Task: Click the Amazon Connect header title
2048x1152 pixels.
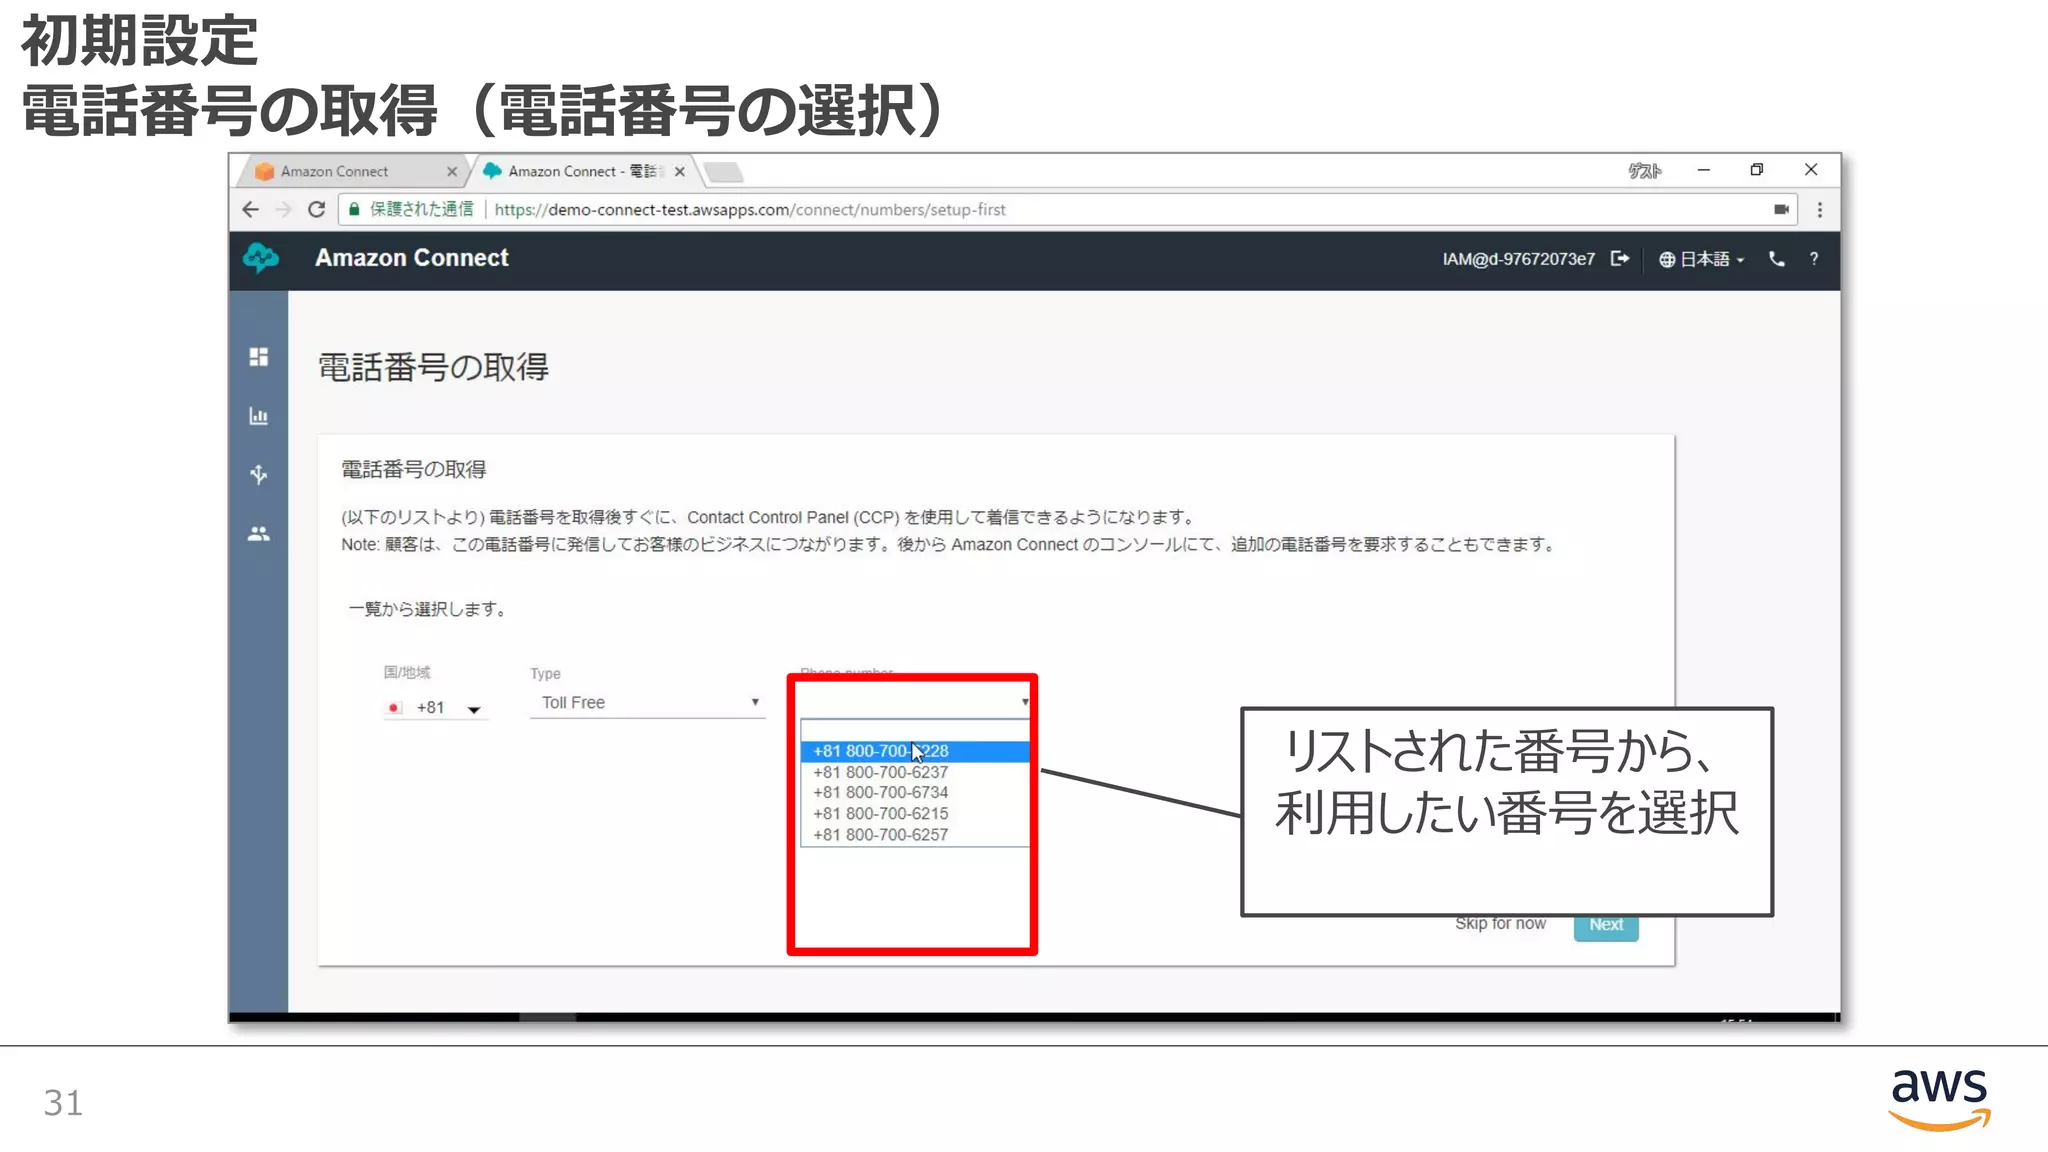Action: coord(412,258)
